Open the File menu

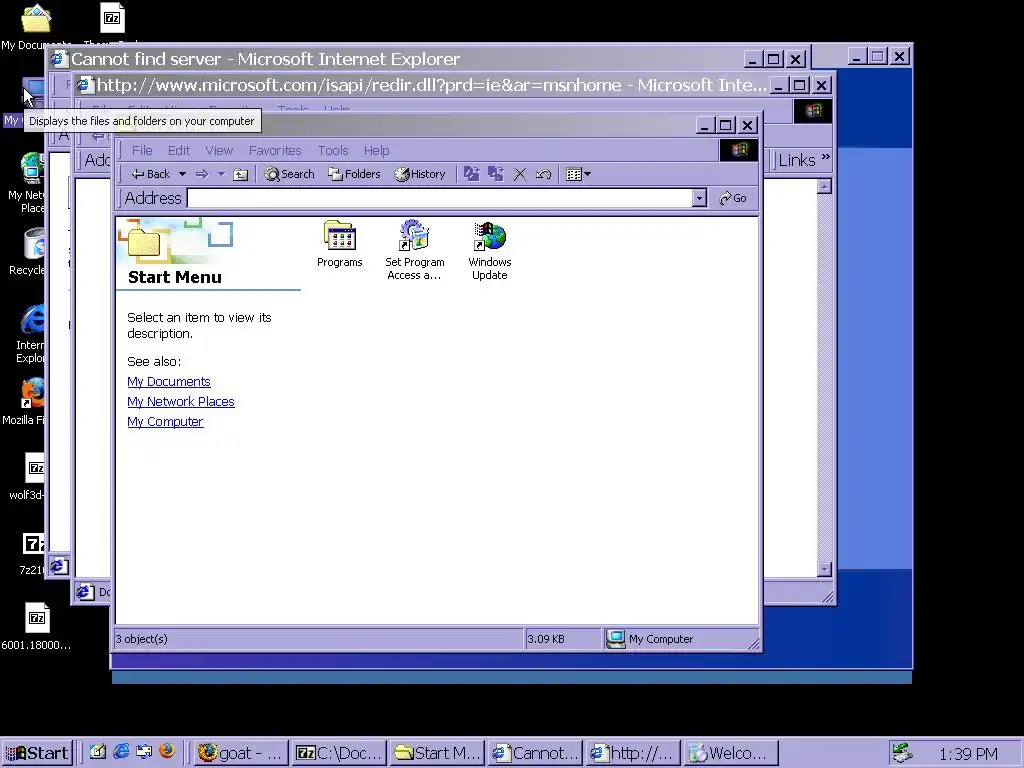[142, 150]
